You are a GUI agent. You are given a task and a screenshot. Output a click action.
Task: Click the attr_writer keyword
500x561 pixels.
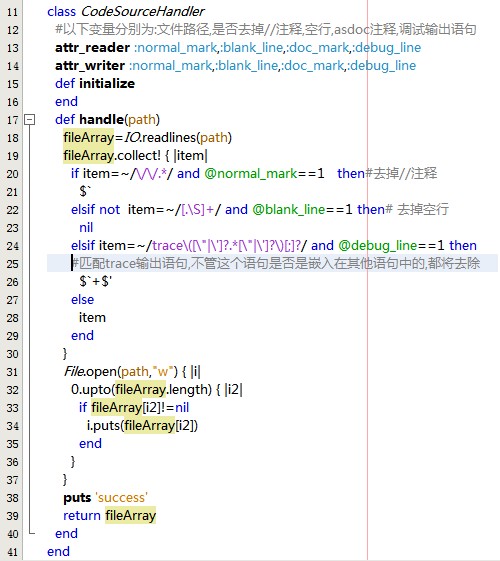[90, 66]
